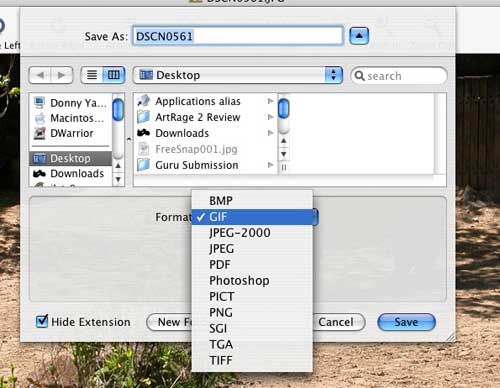Click the sidebar scrollbar thumb
The image size is (500, 388).
[118, 110]
